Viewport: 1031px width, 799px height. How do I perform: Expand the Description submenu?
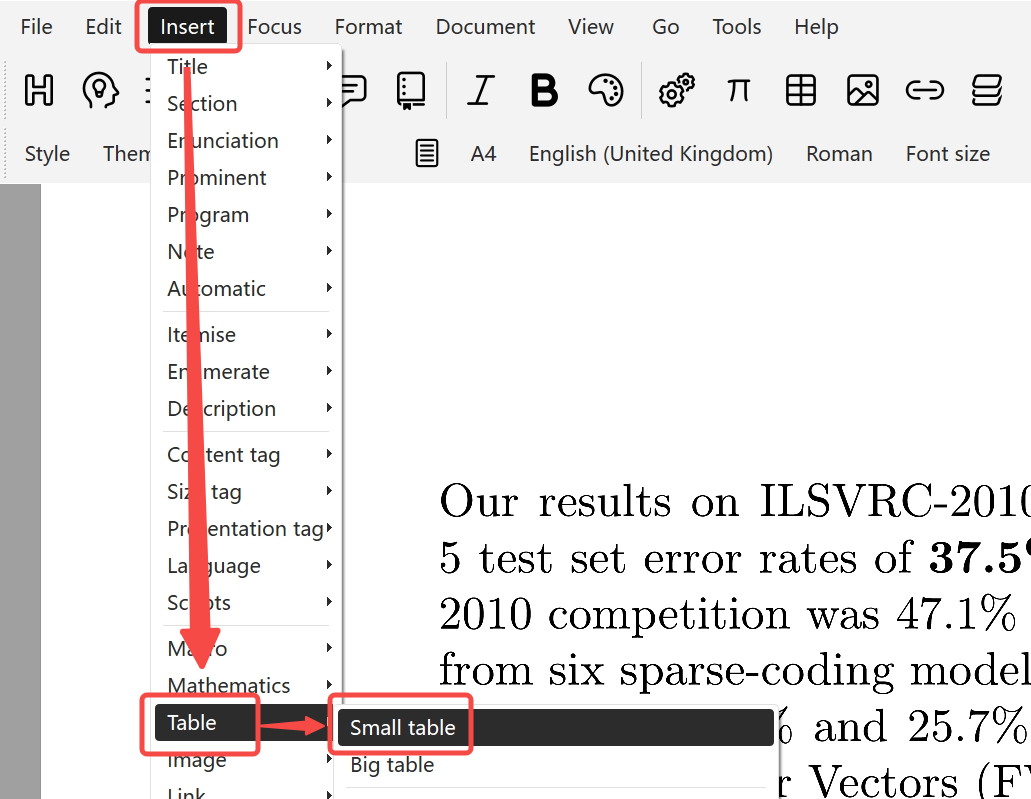click(247, 408)
